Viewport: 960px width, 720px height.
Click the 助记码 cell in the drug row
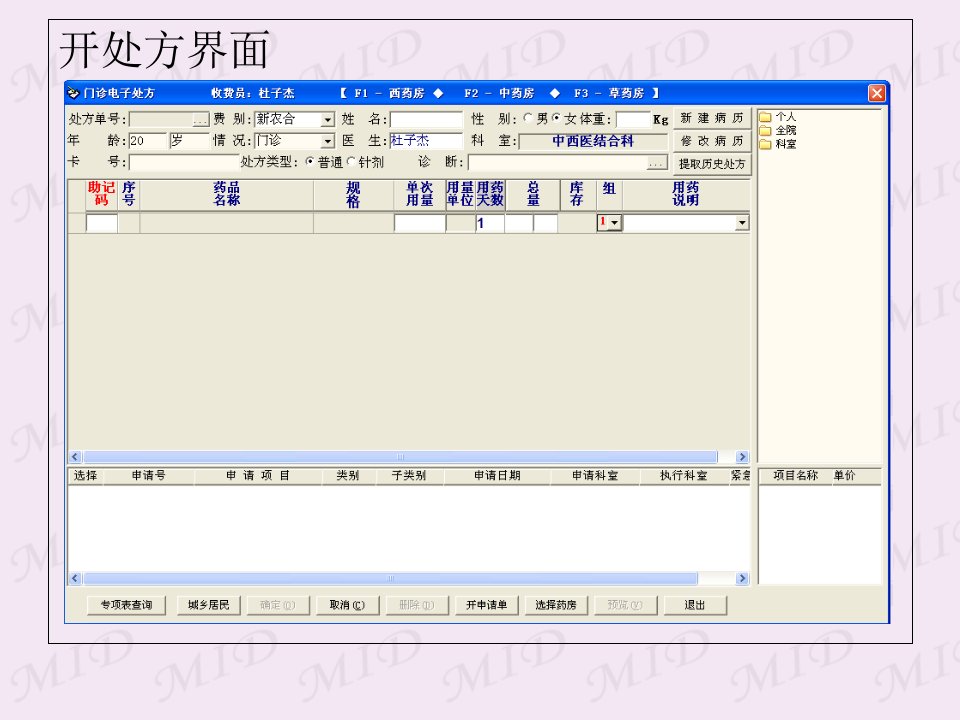(102, 223)
